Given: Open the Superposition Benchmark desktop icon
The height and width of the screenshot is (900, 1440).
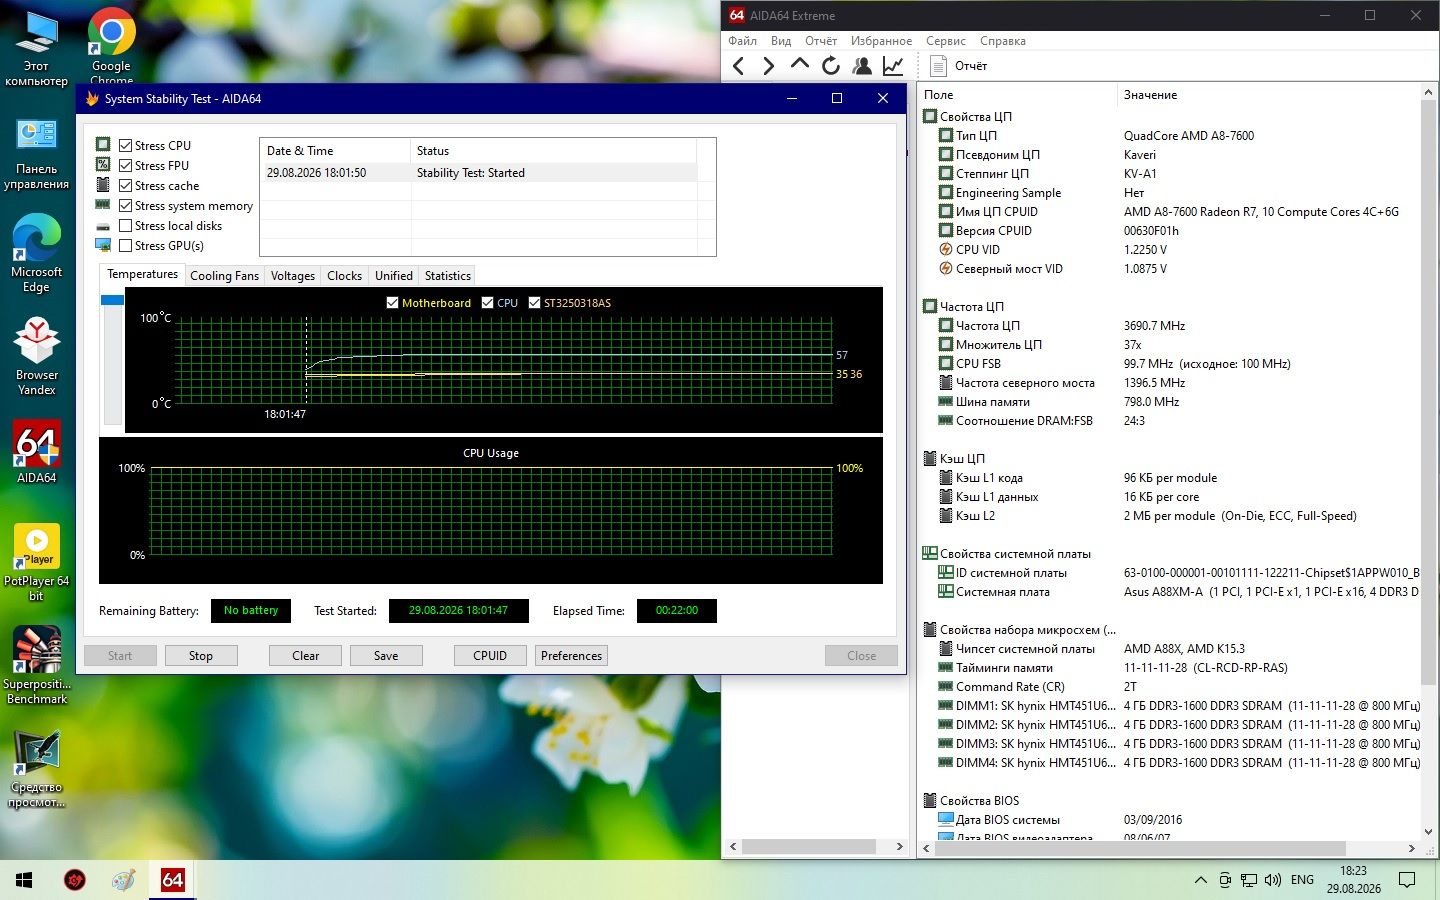Looking at the screenshot, I should [x=37, y=665].
